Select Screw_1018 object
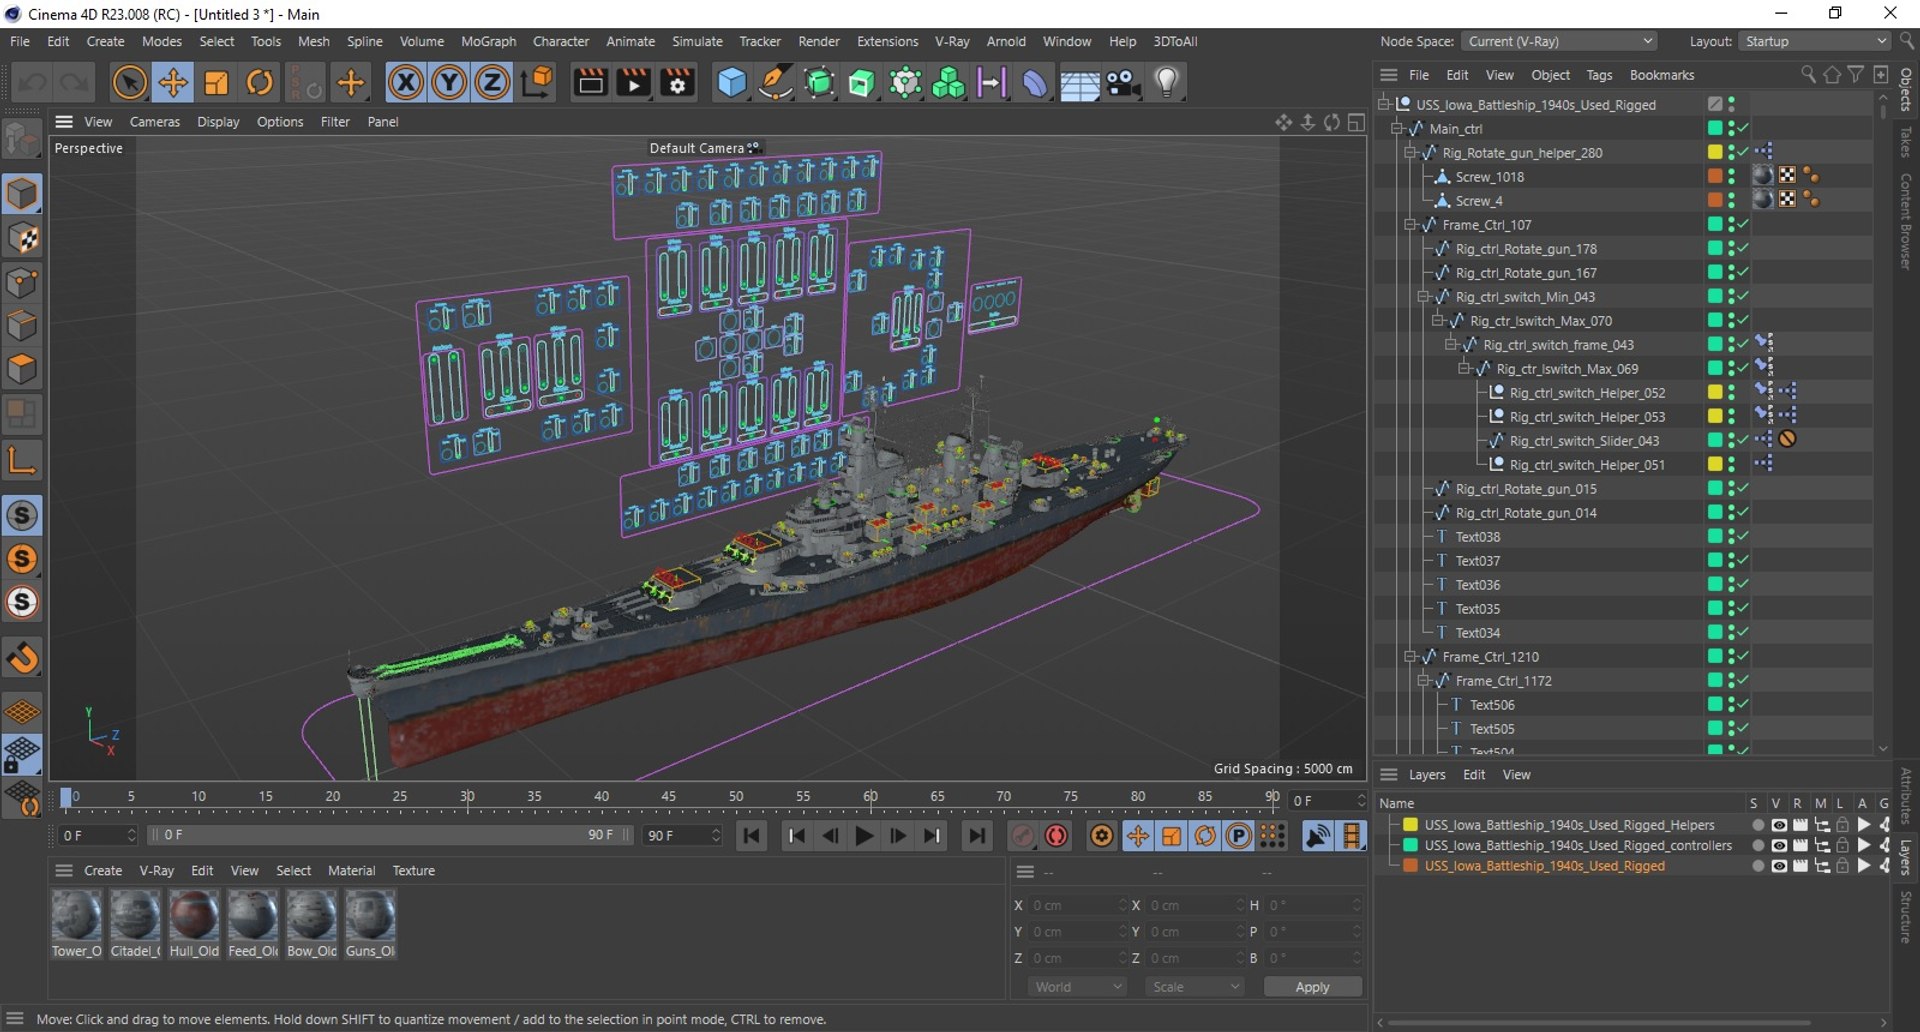This screenshot has height=1032, width=1920. point(1489,177)
